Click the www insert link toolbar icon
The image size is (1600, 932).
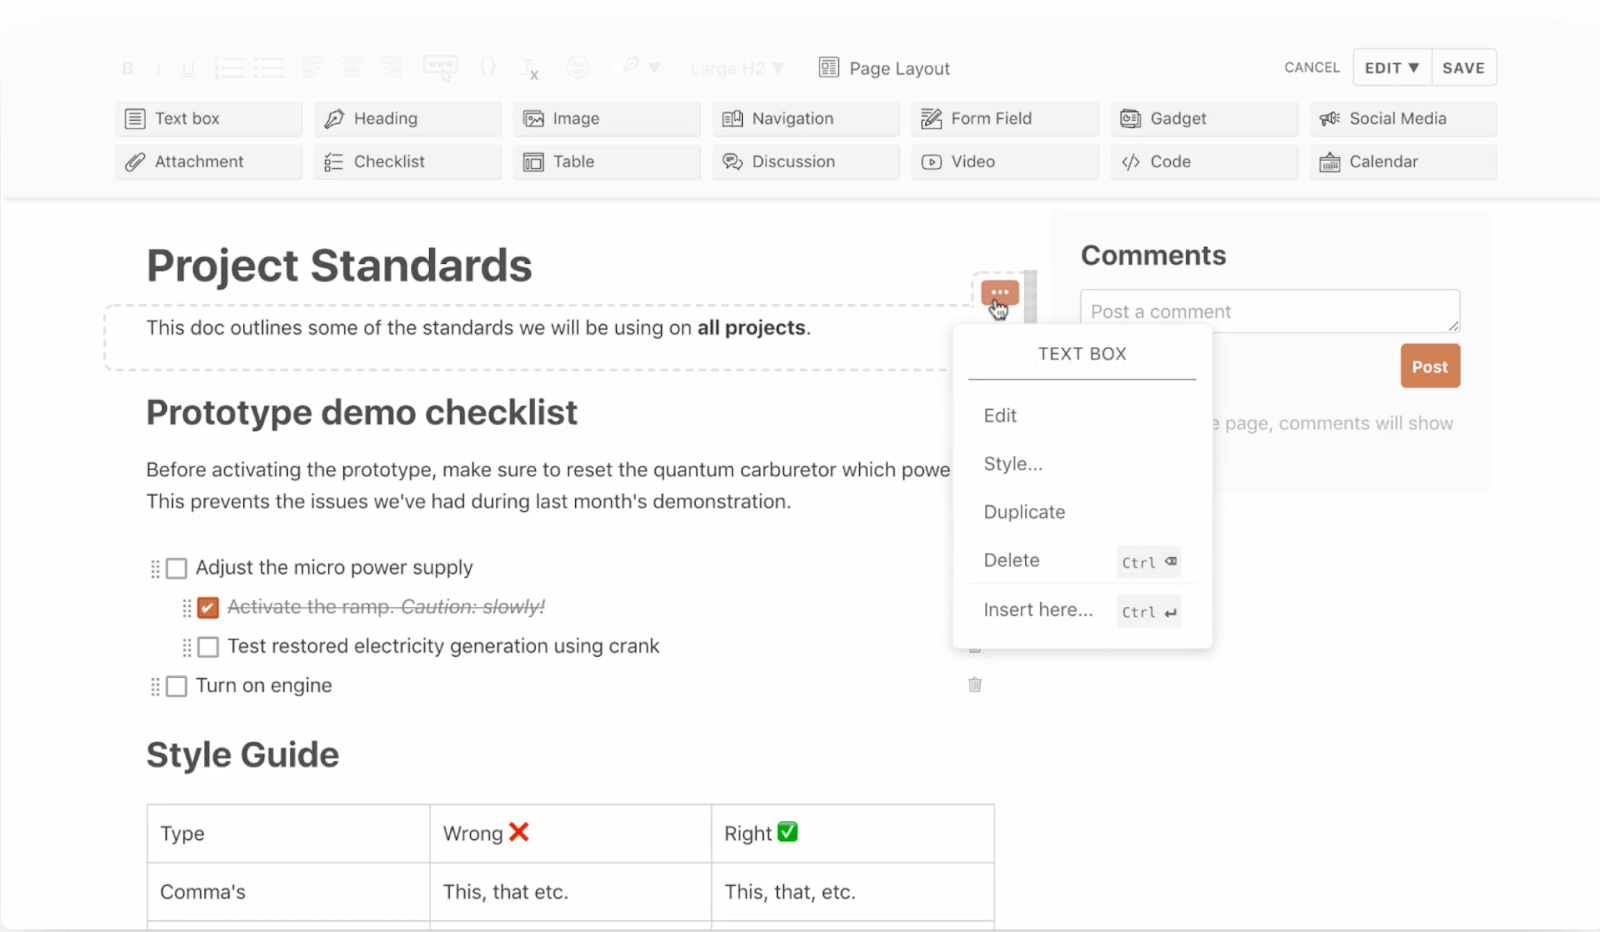pos(441,67)
